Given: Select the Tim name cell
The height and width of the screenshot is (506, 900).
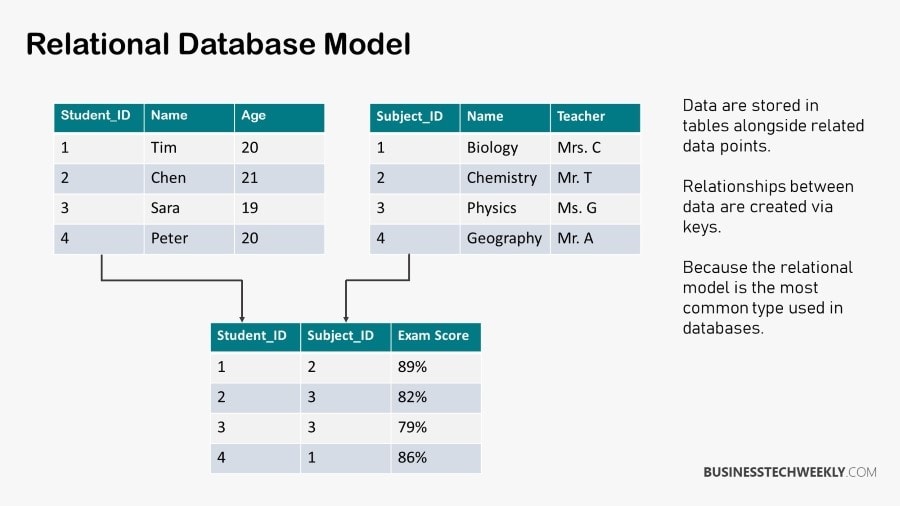Looking at the screenshot, I should (189, 148).
